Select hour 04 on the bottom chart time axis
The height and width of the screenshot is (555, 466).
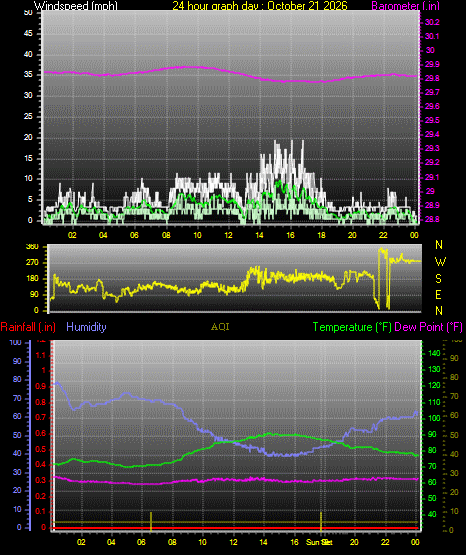point(111,542)
